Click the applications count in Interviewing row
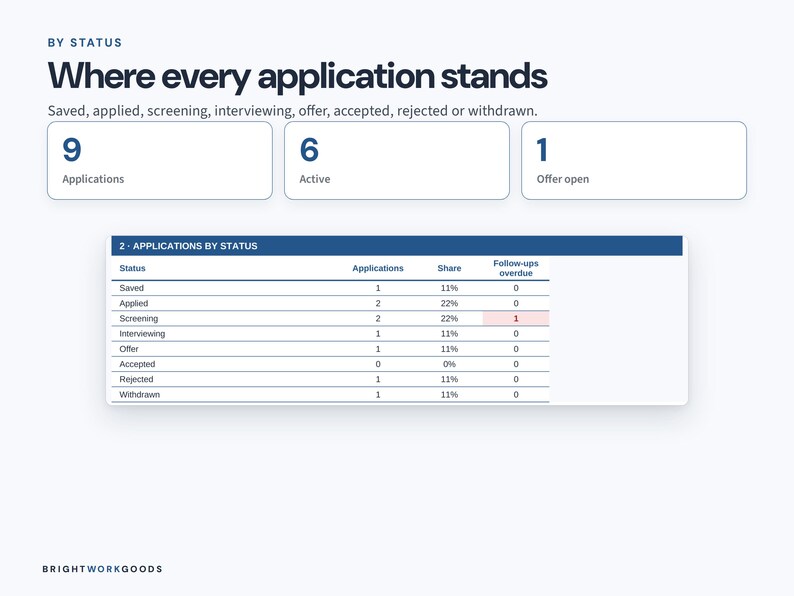This screenshot has width=794, height=596. (x=378, y=334)
